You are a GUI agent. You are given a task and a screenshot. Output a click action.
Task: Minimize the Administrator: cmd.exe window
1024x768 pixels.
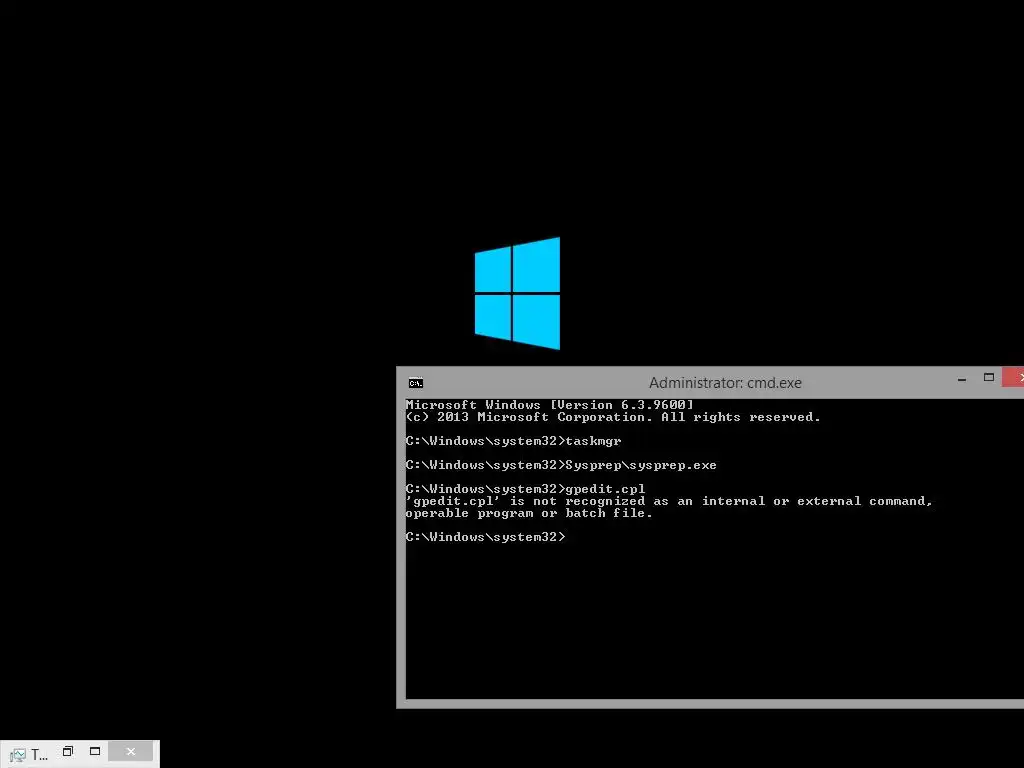[x=961, y=379]
